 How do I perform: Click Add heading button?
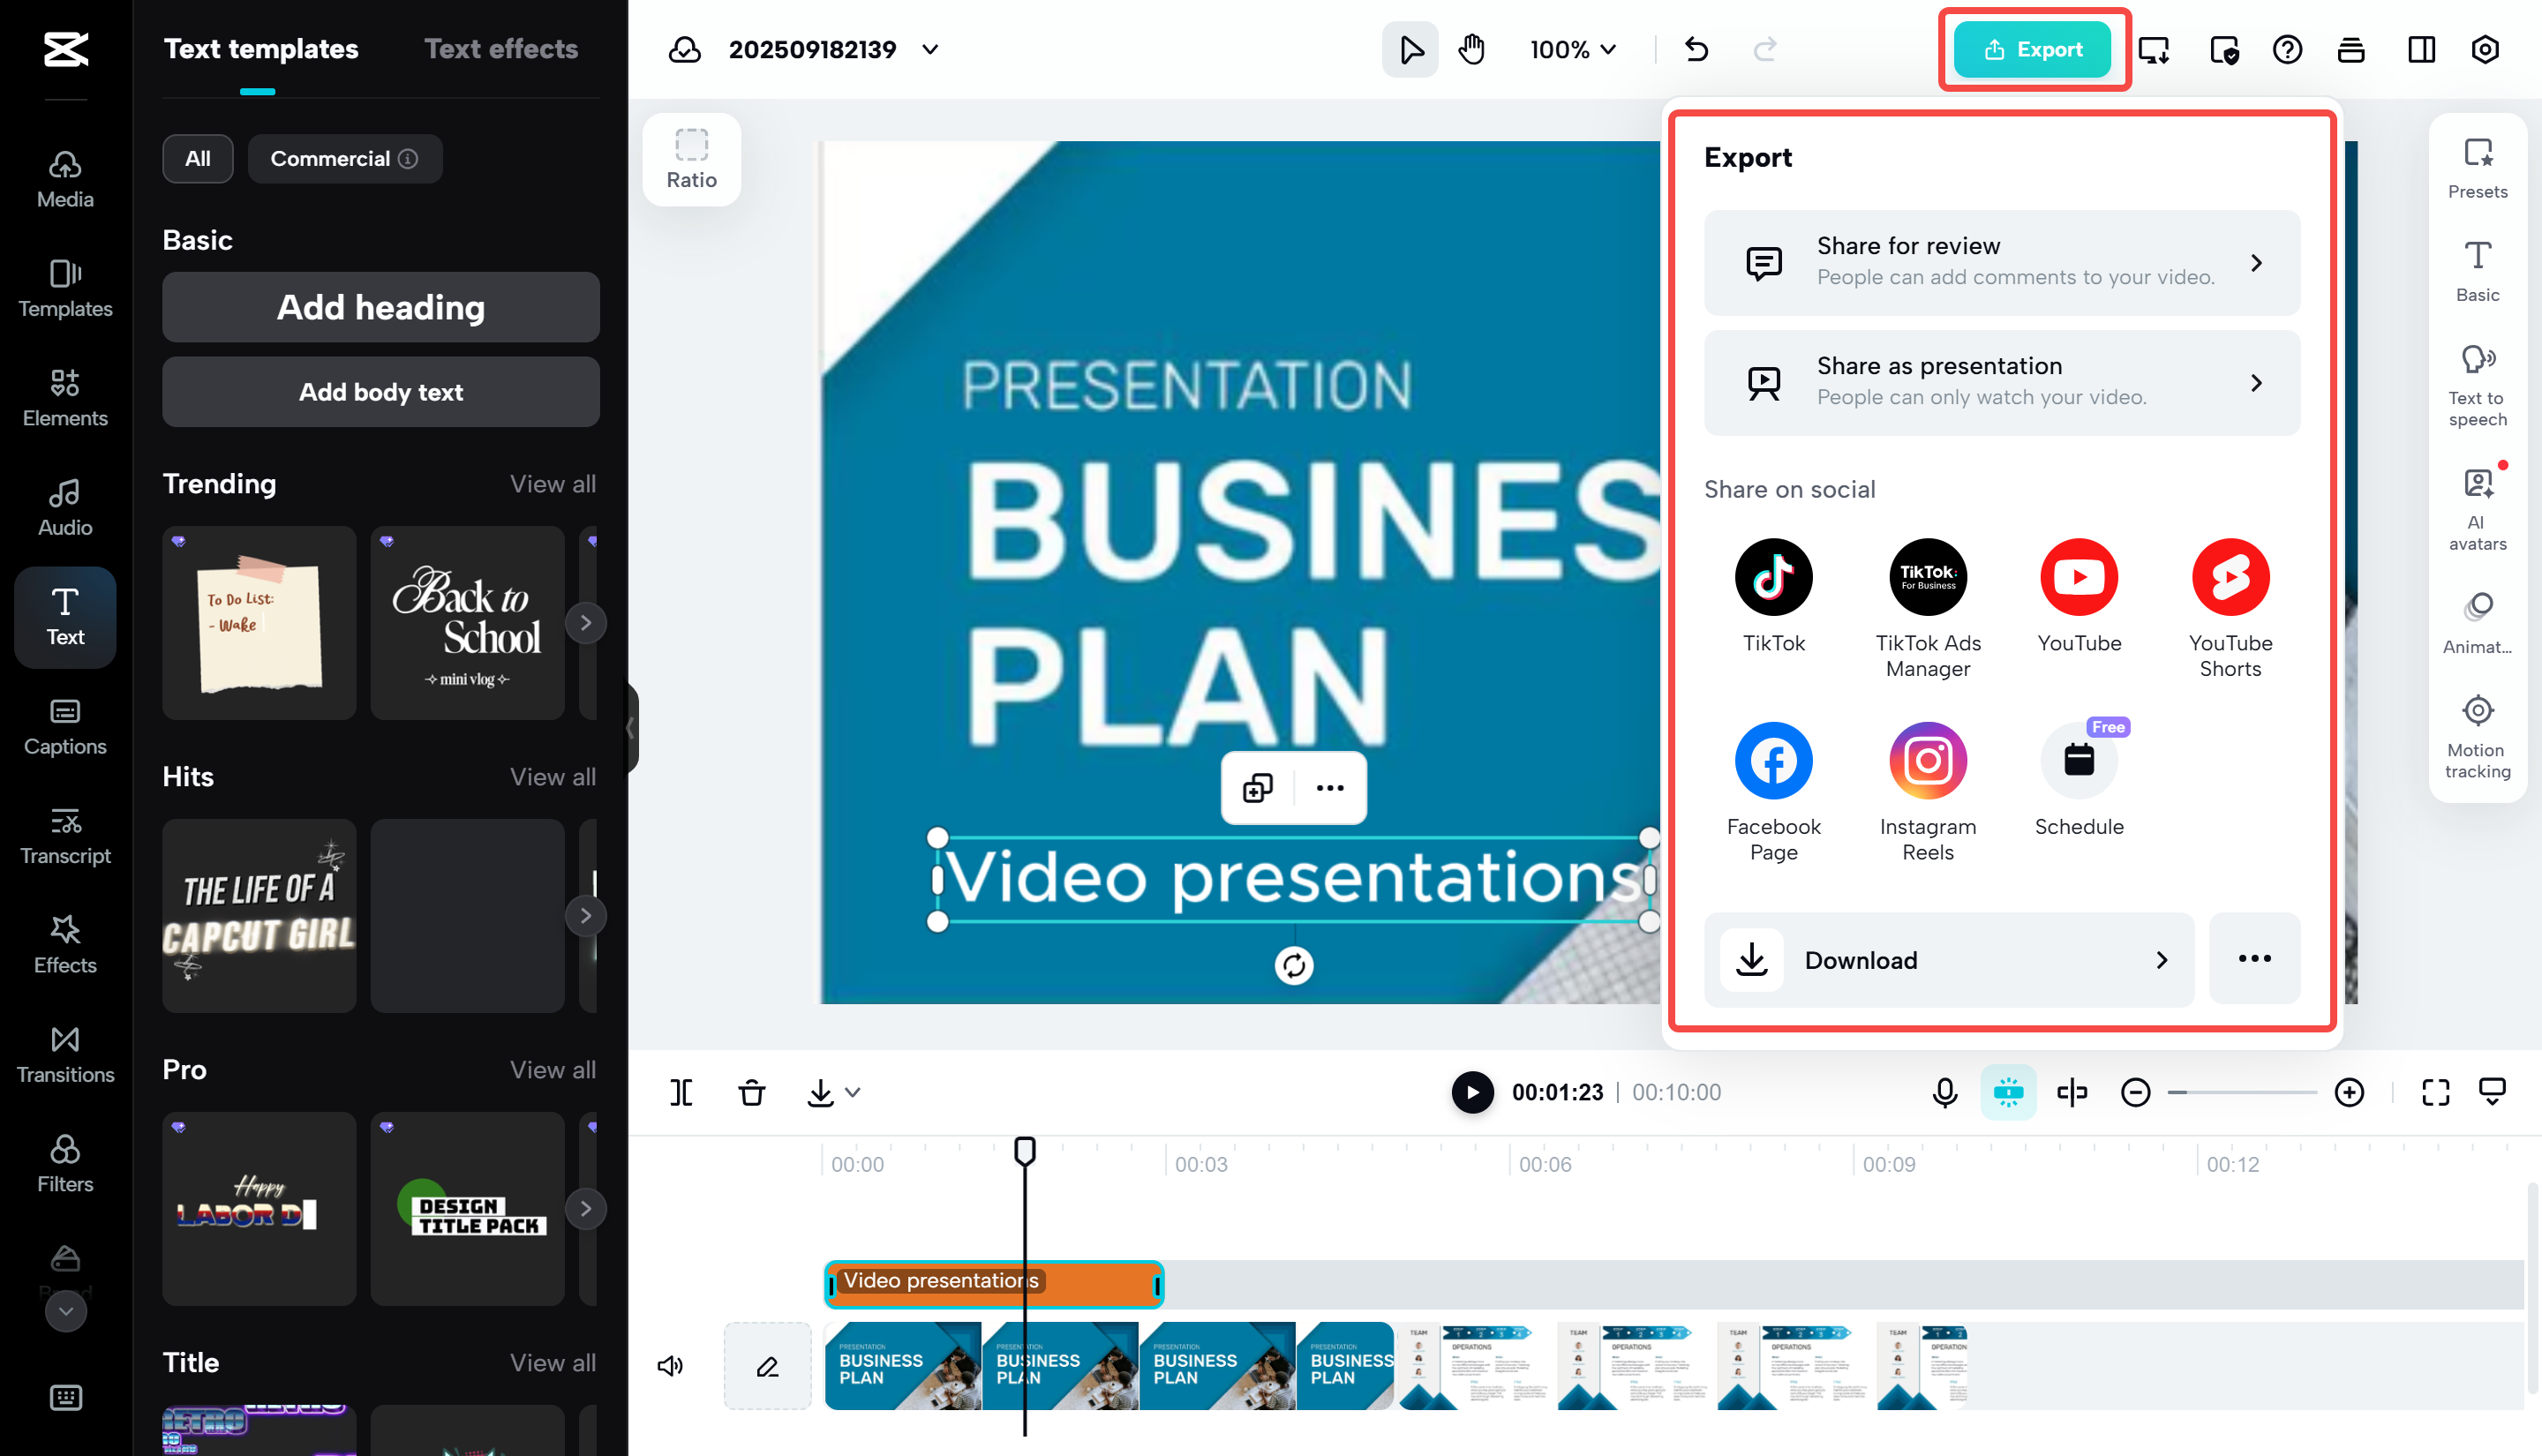click(x=380, y=307)
